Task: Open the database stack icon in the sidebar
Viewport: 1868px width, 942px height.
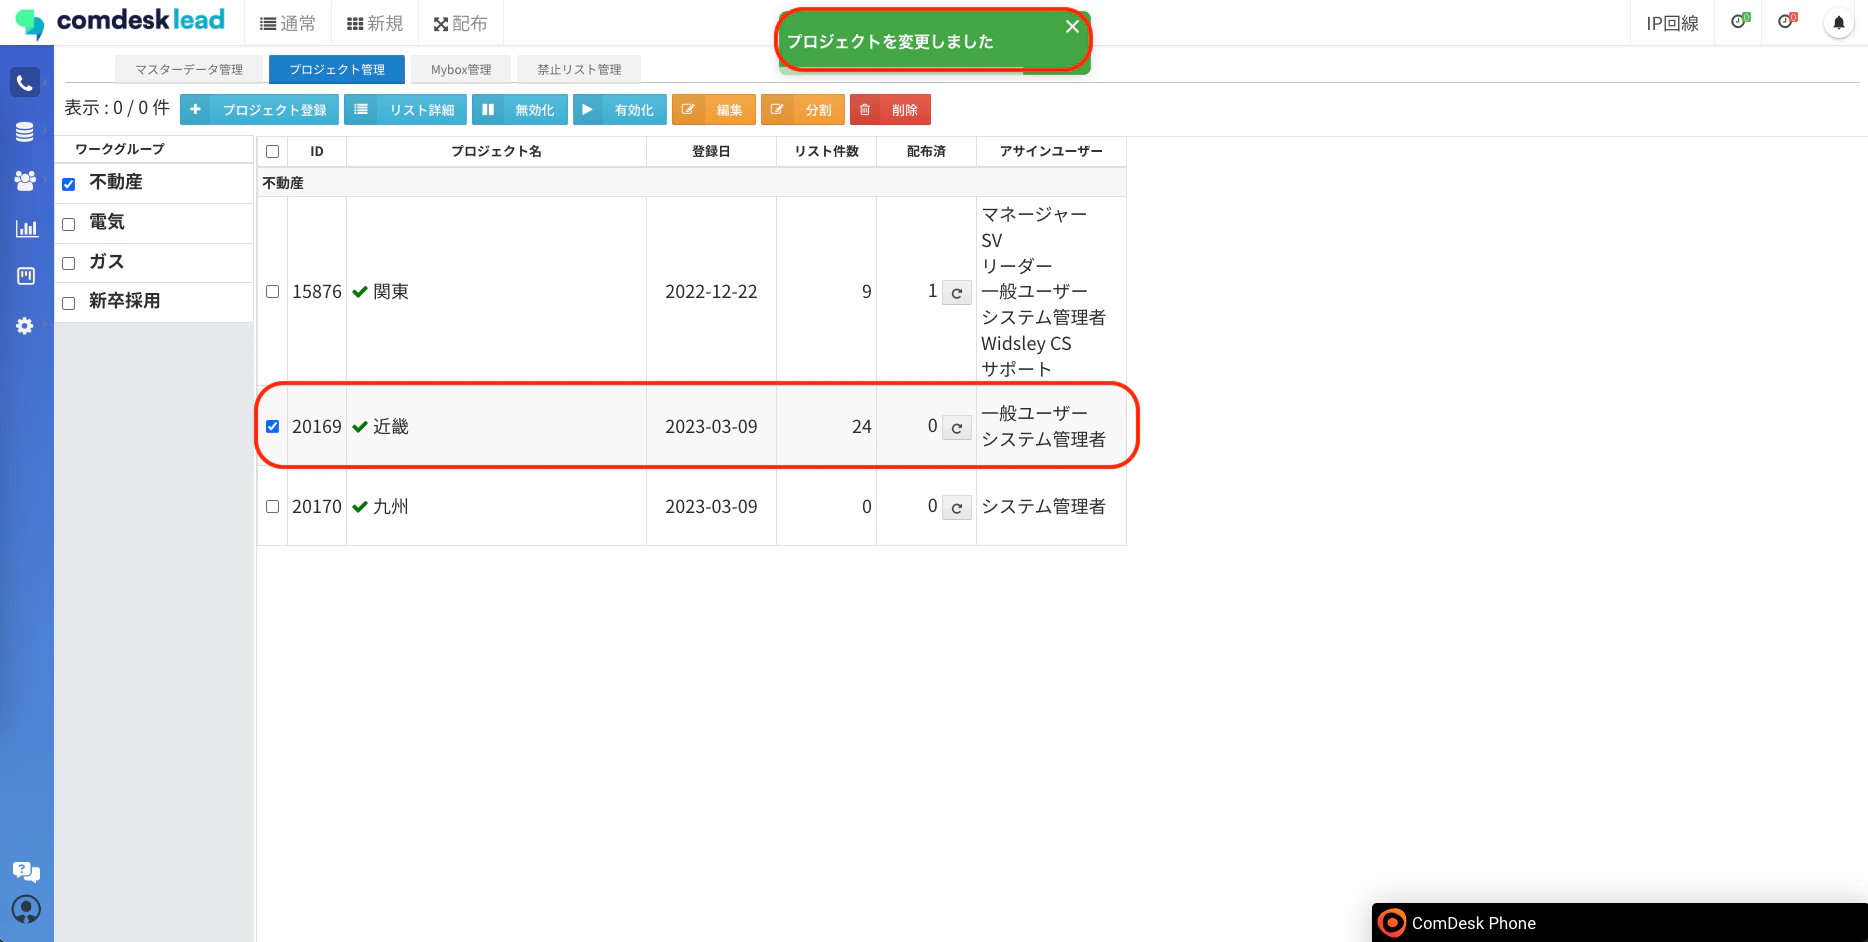Action: (x=25, y=132)
